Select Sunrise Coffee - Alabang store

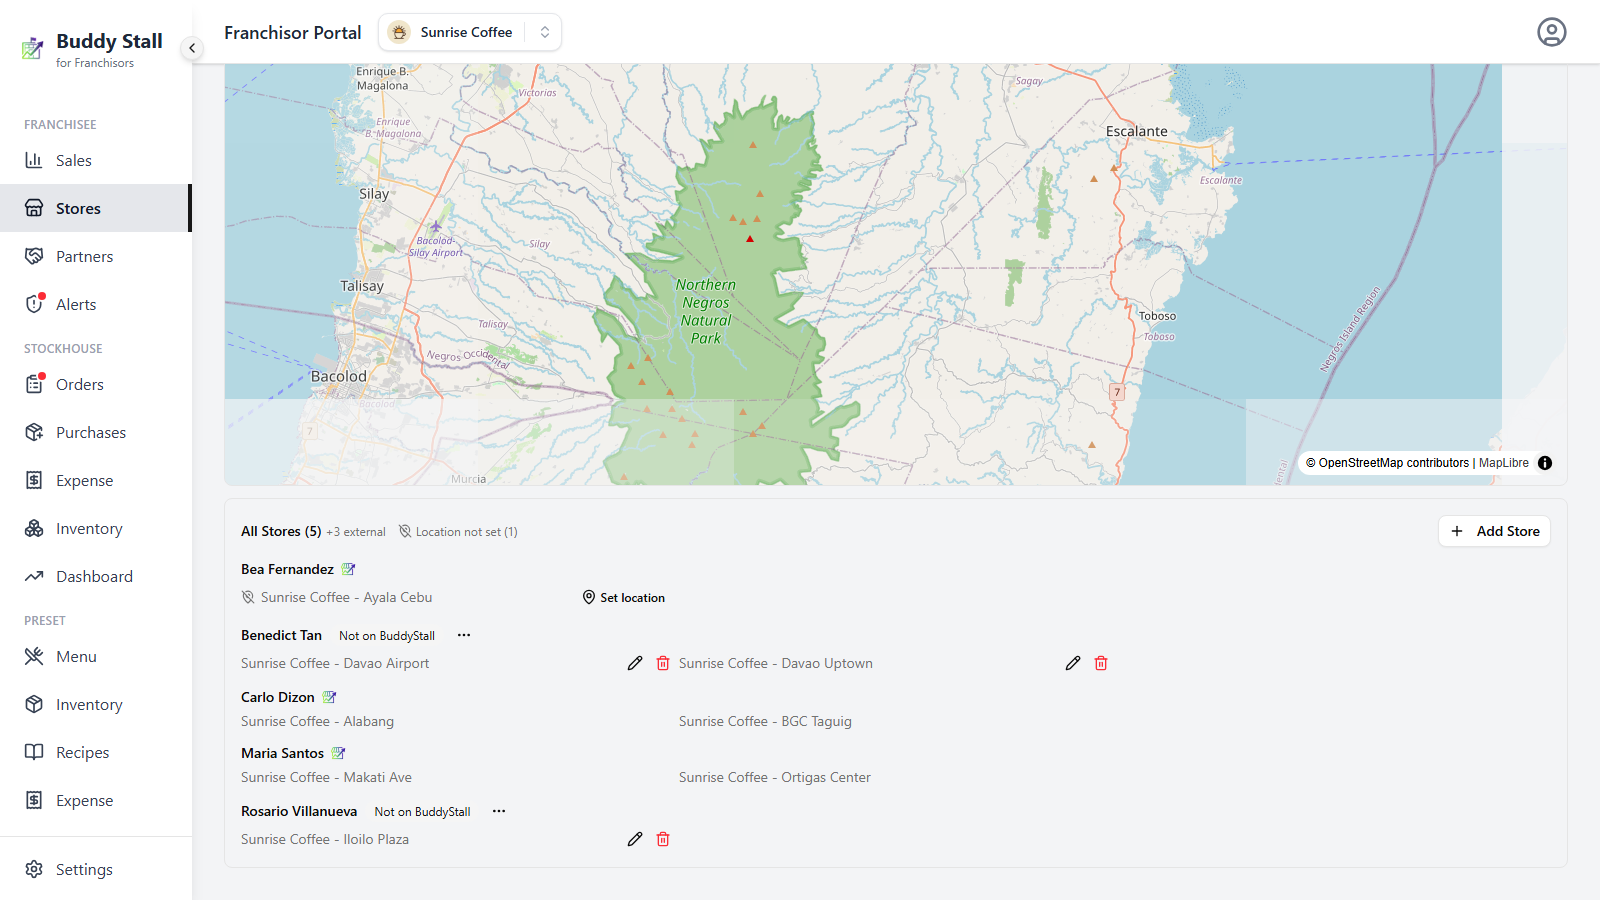point(317,721)
